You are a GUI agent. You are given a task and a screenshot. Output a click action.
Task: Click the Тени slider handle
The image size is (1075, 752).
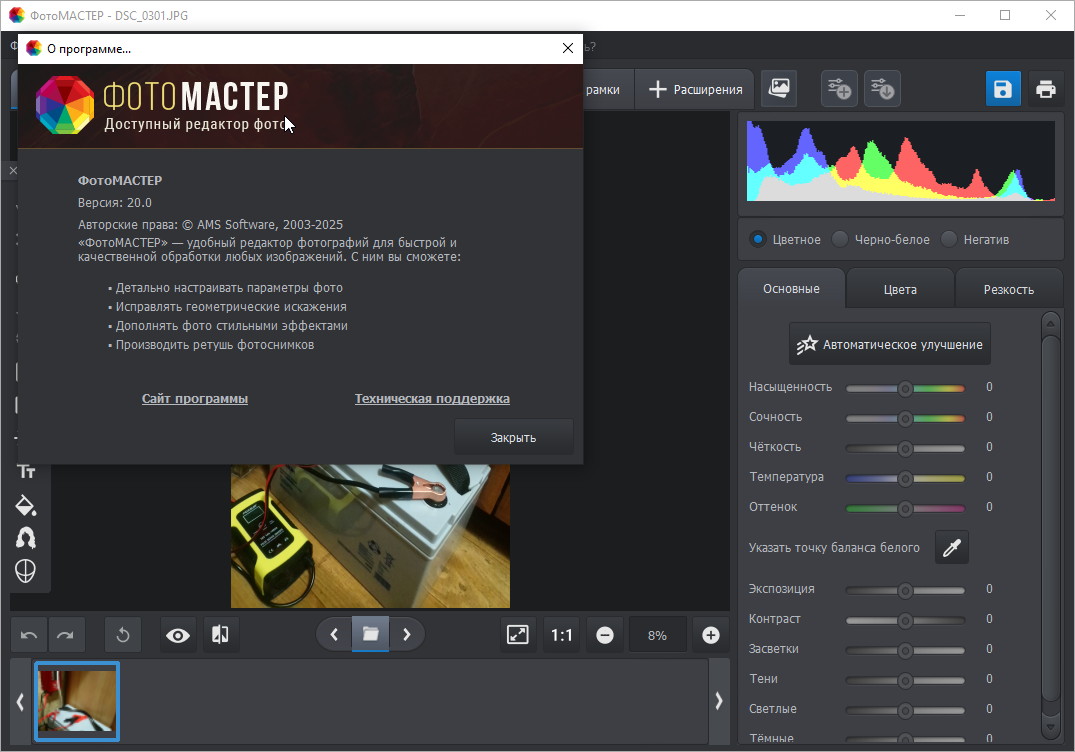point(905,681)
